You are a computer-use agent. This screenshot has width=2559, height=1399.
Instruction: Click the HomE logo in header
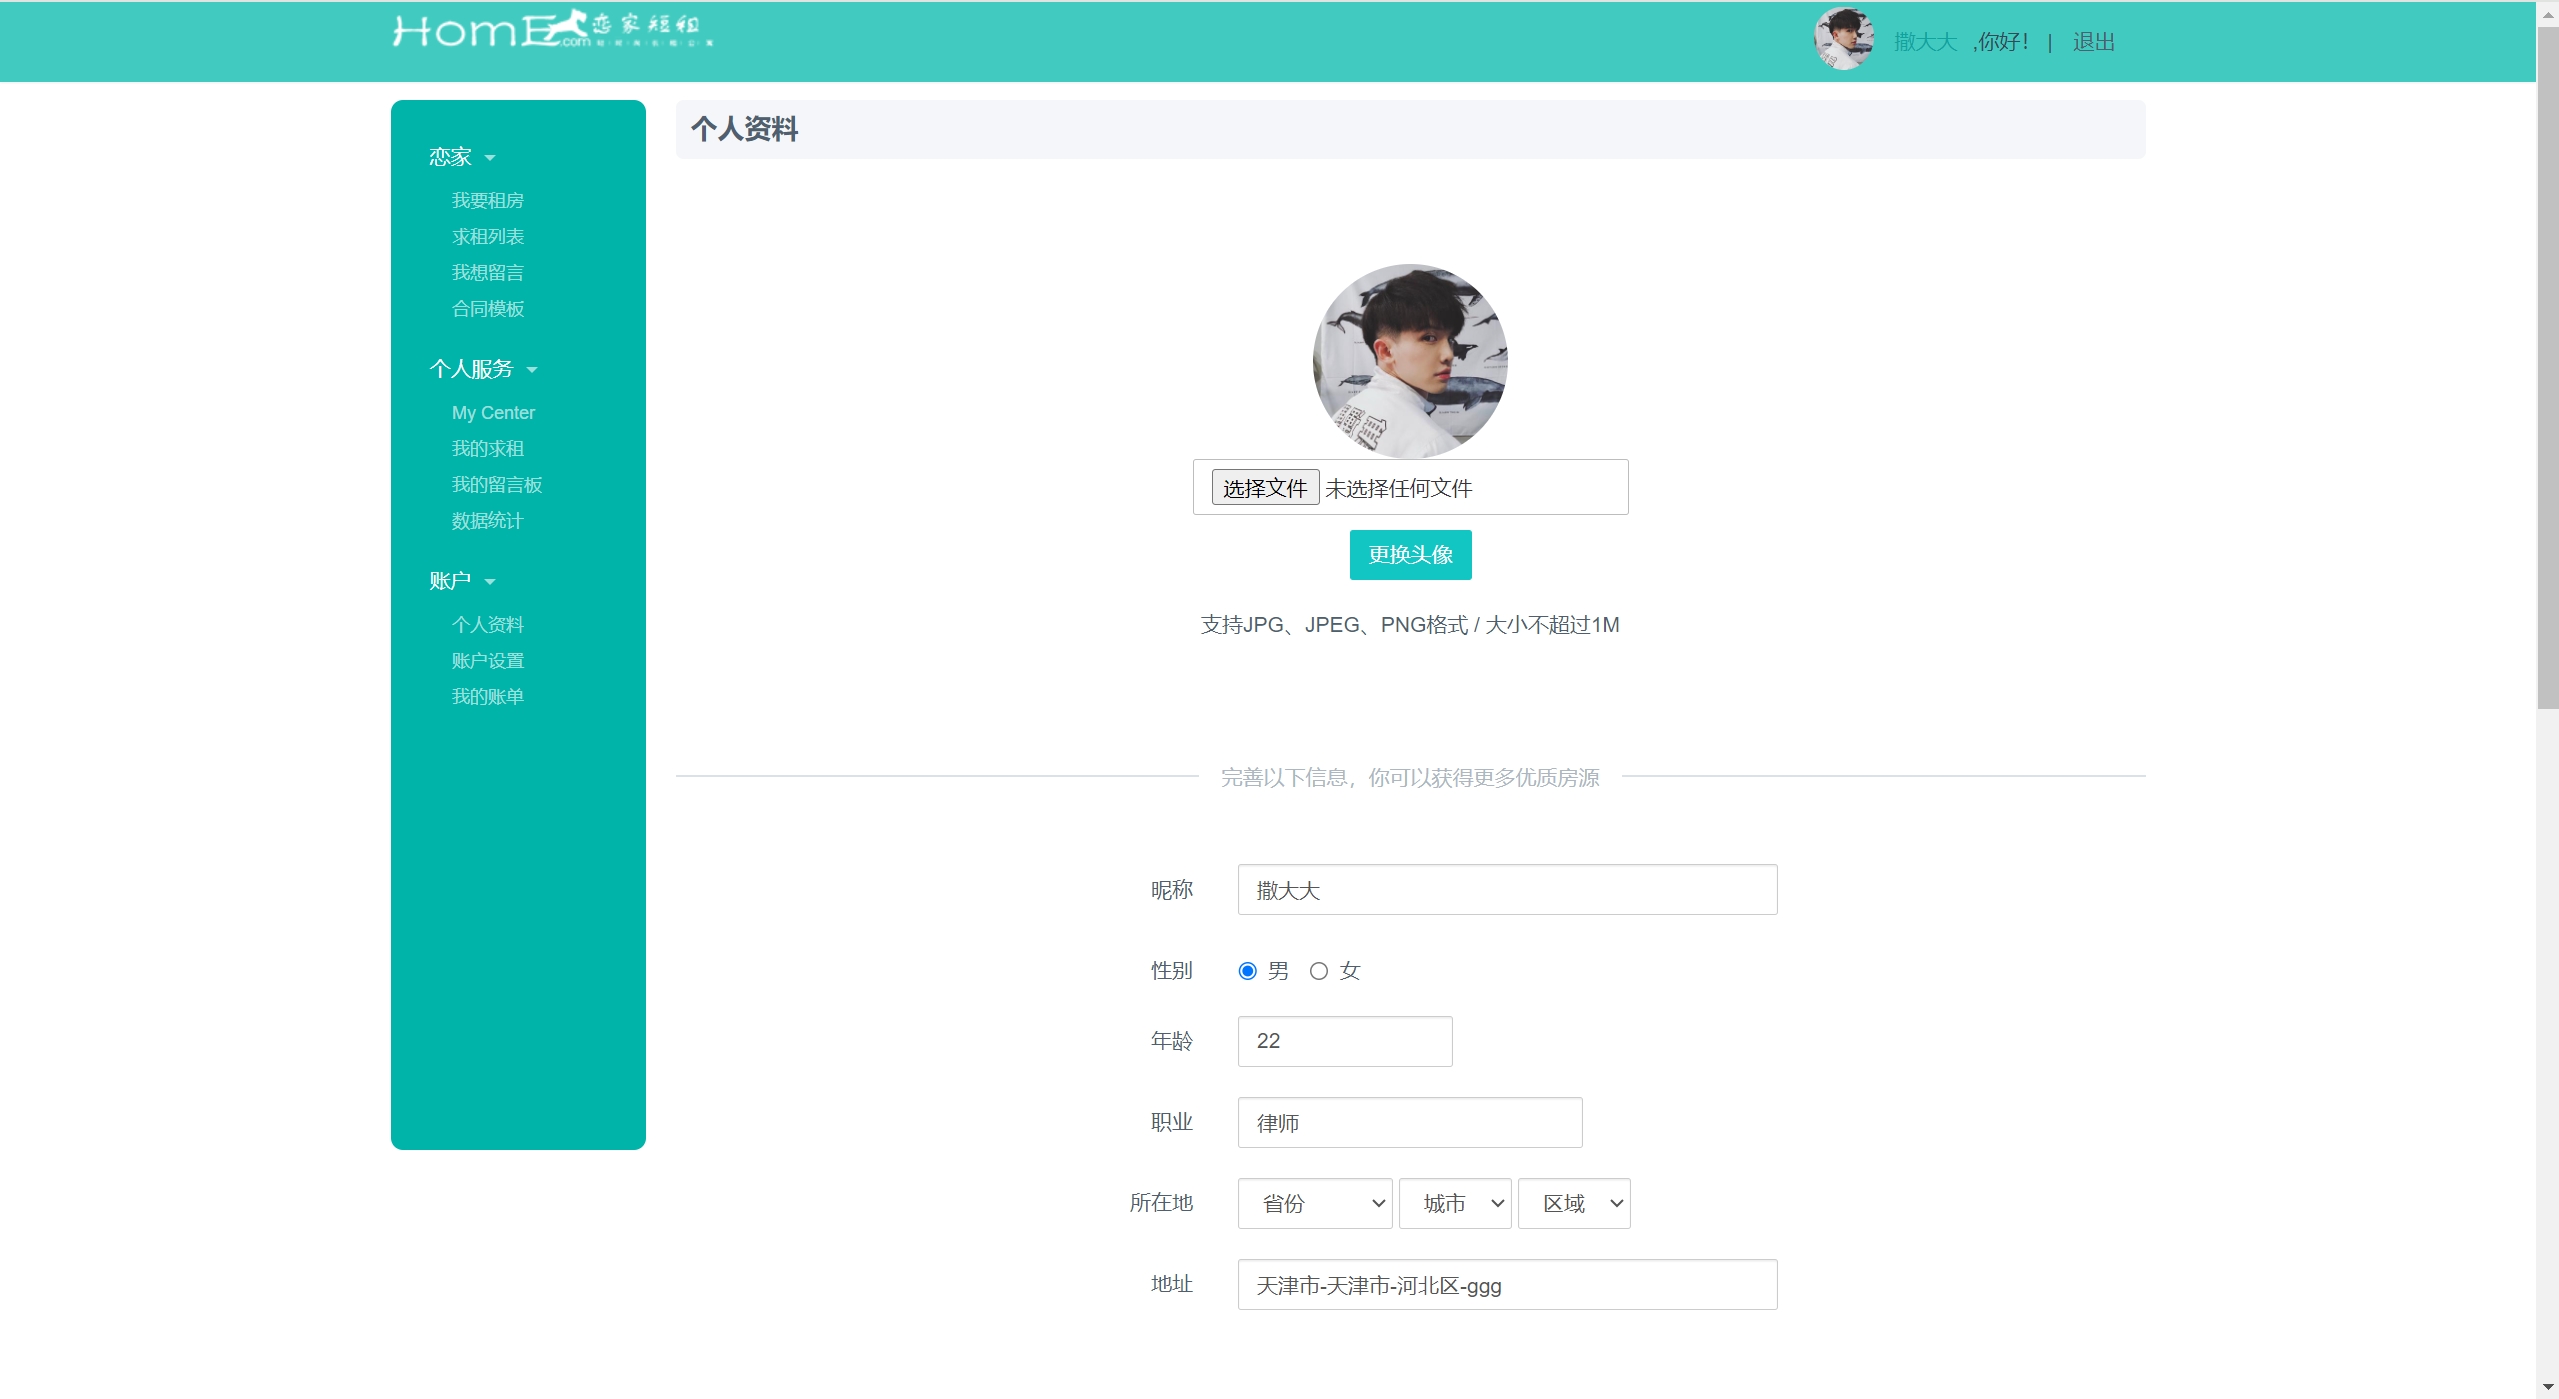pyautogui.click(x=551, y=30)
